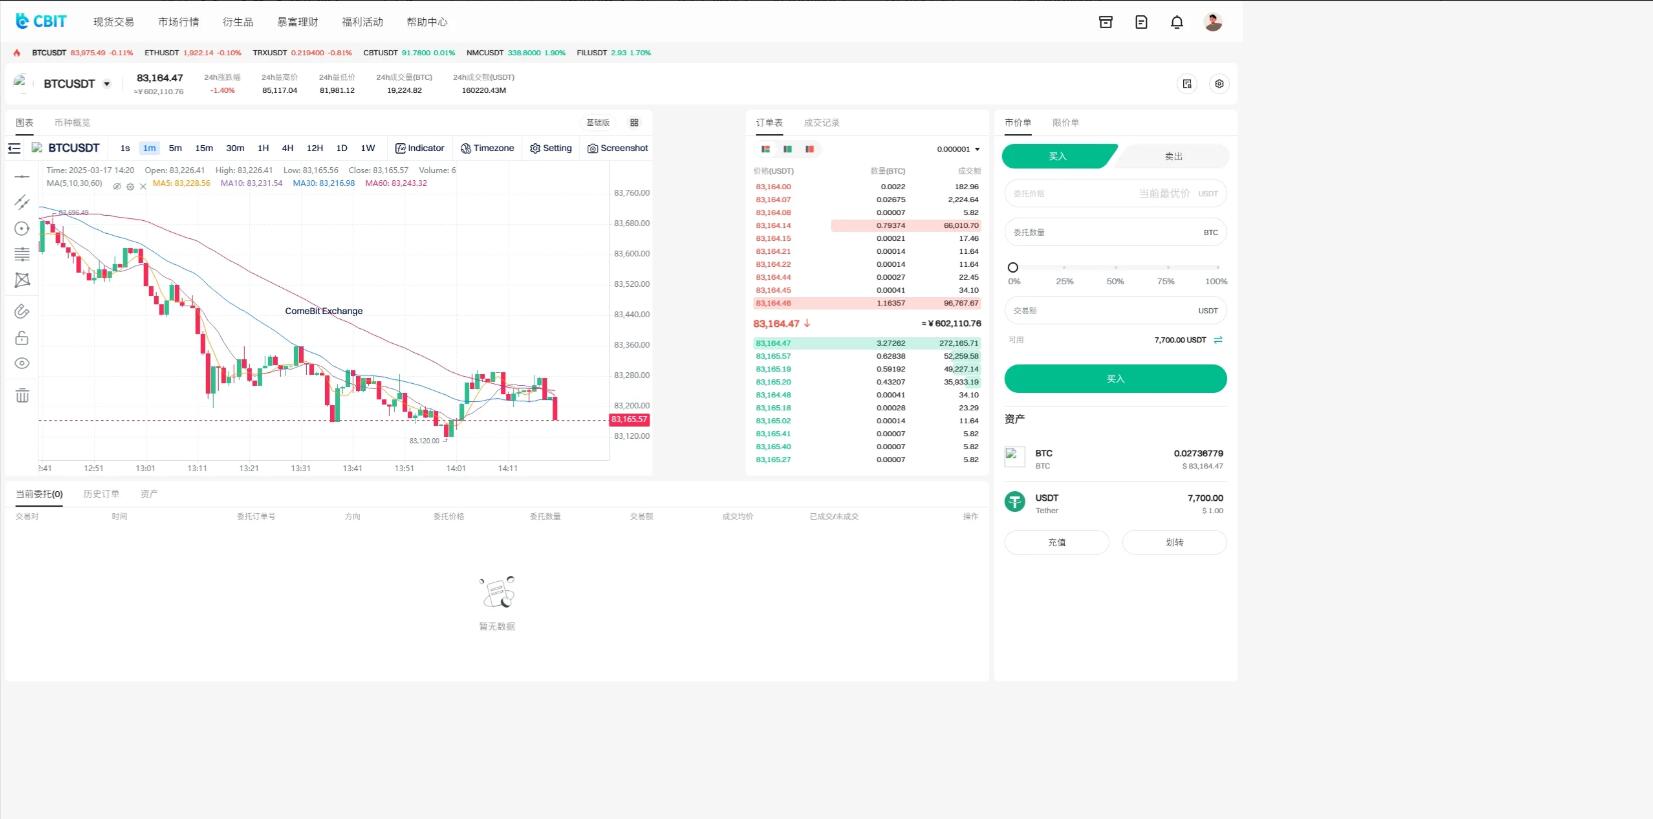Toggle drawing visibility with the eye icon
This screenshot has width=1653, height=819.
click(22, 364)
